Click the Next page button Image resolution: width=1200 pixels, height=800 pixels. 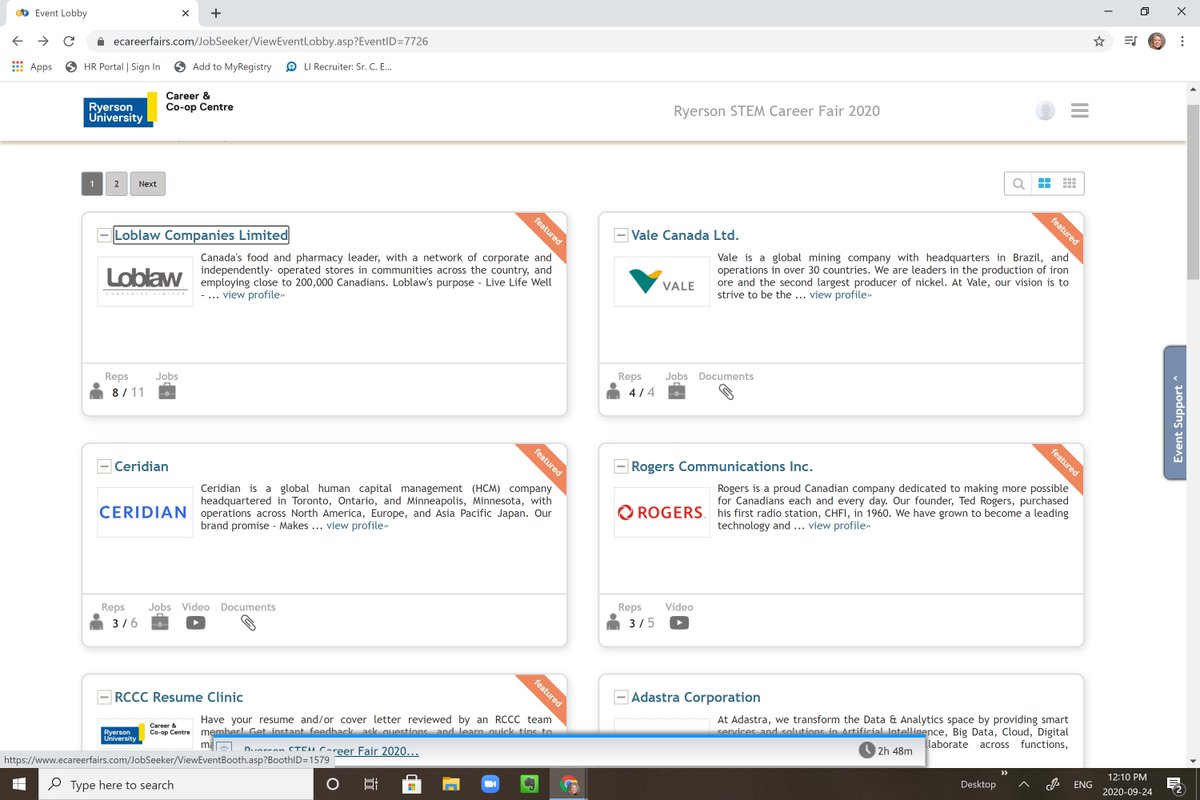(148, 184)
